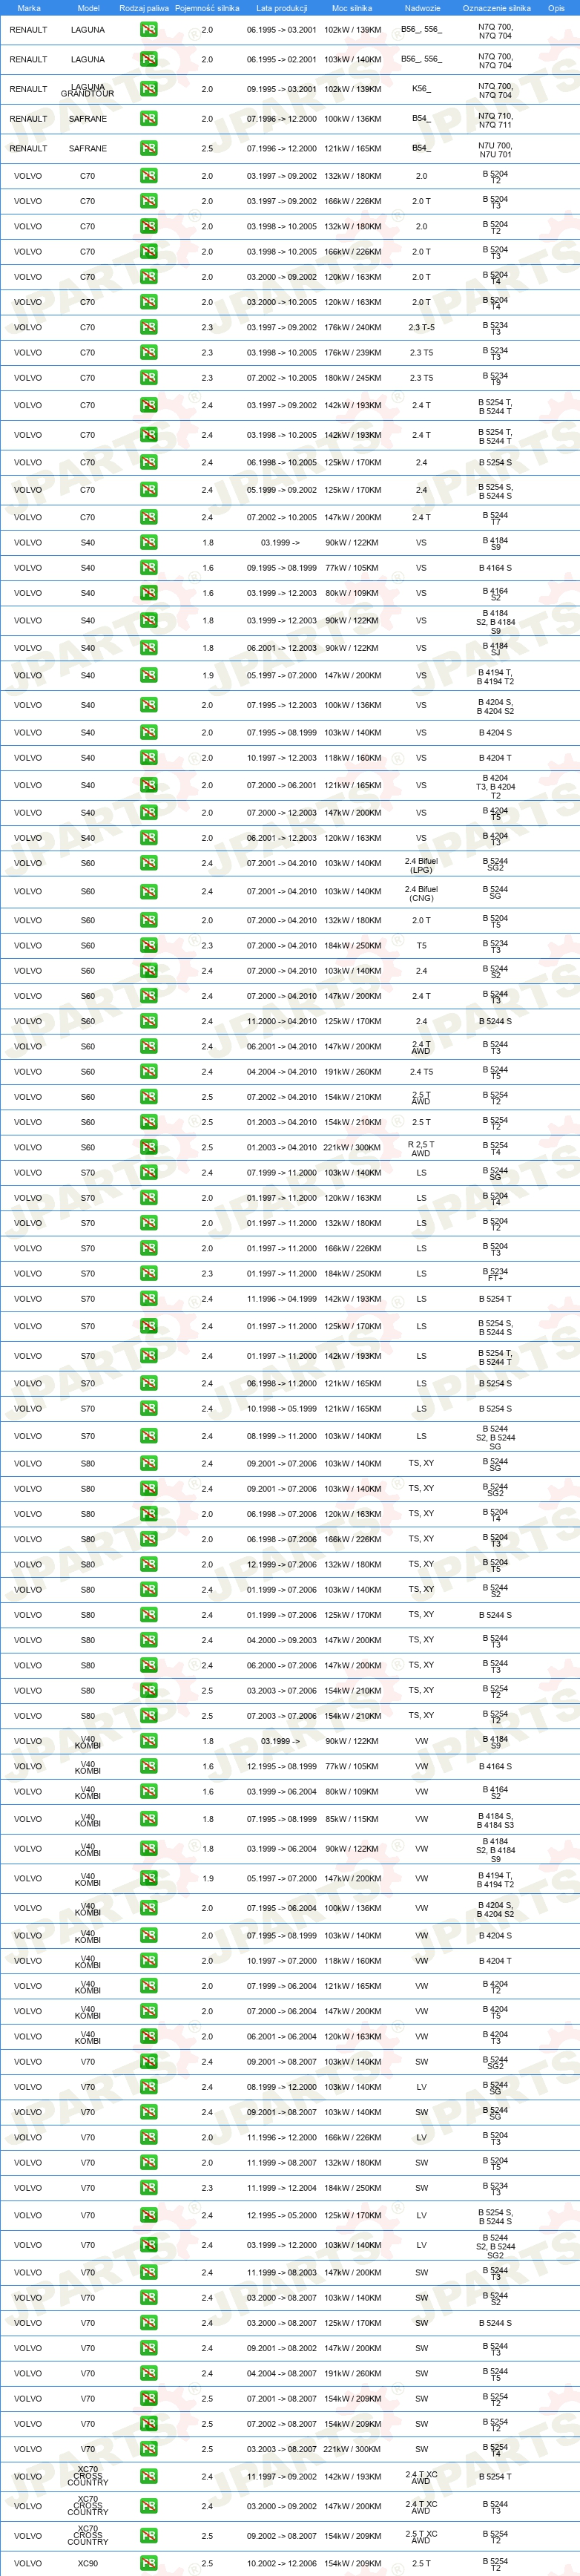Click the Nadwozie column header
Viewport: 580px width, 2576px height.
click(x=422, y=8)
